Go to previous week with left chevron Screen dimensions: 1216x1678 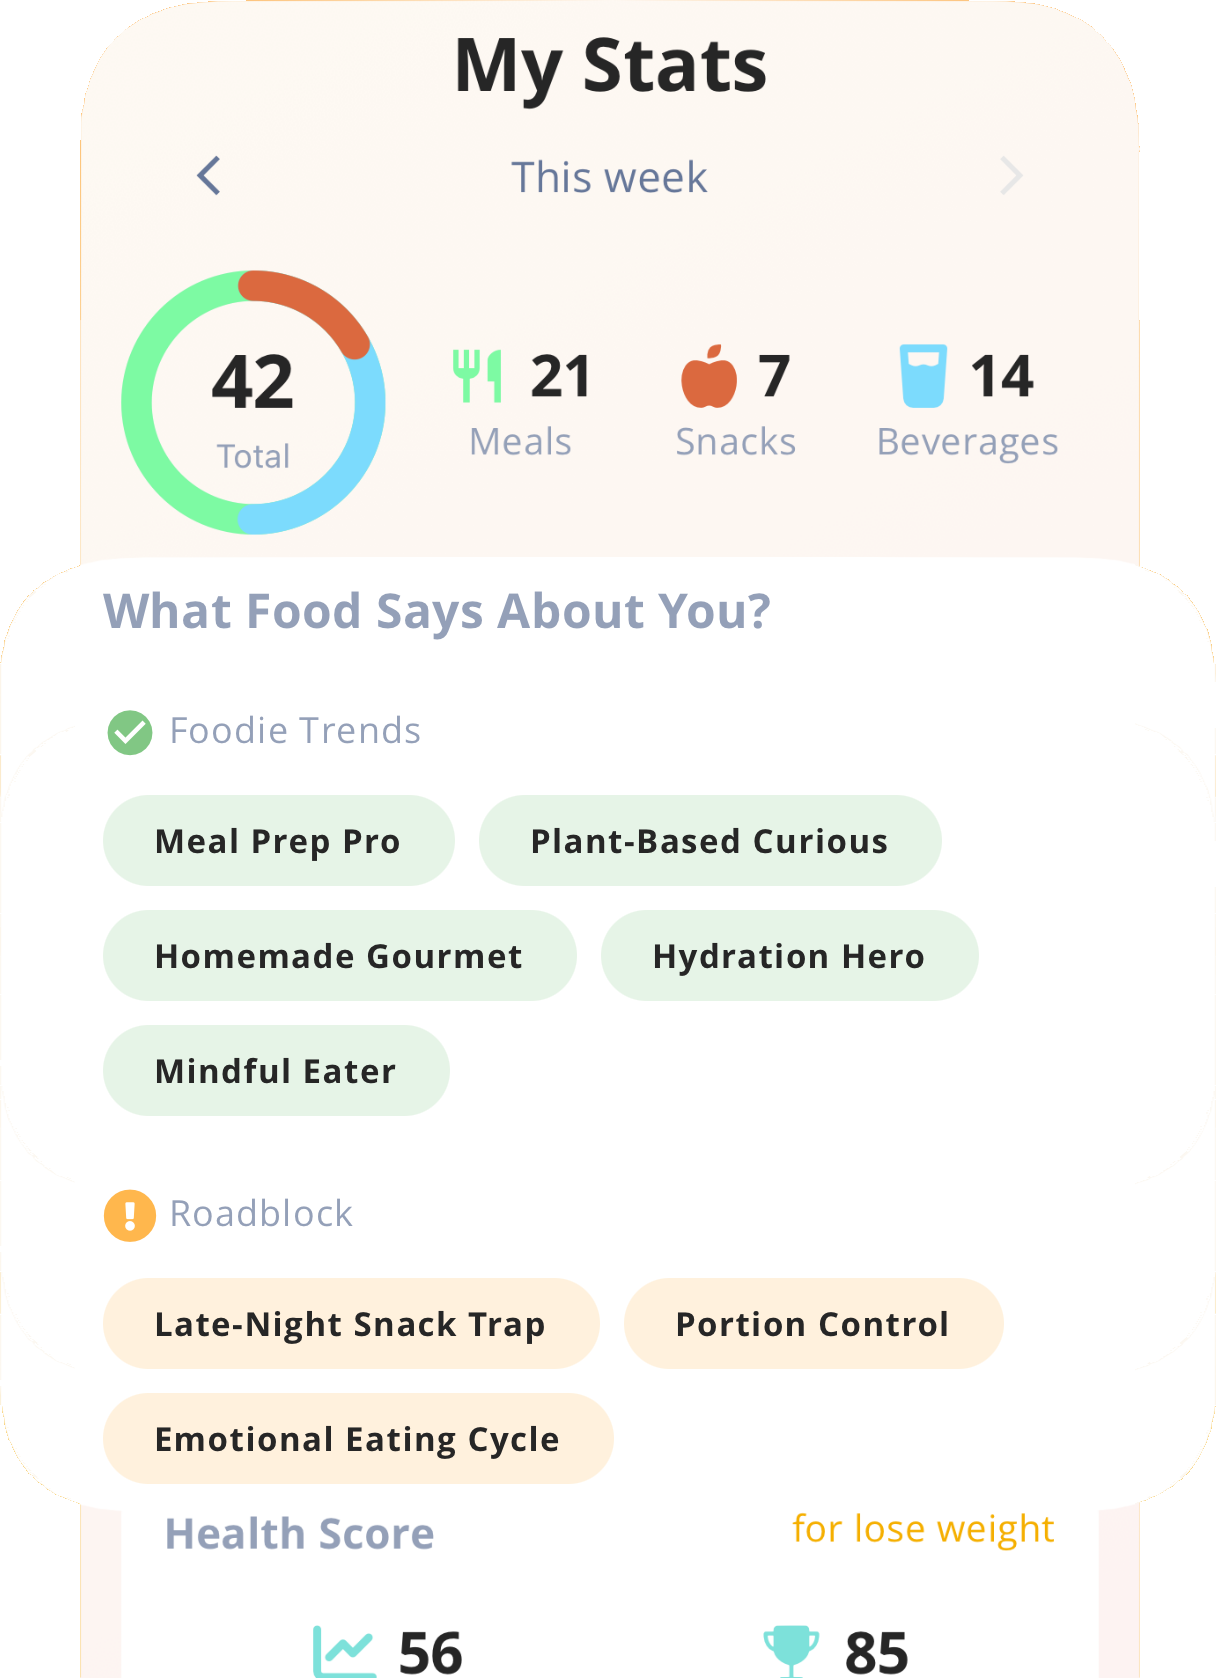coord(209,176)
